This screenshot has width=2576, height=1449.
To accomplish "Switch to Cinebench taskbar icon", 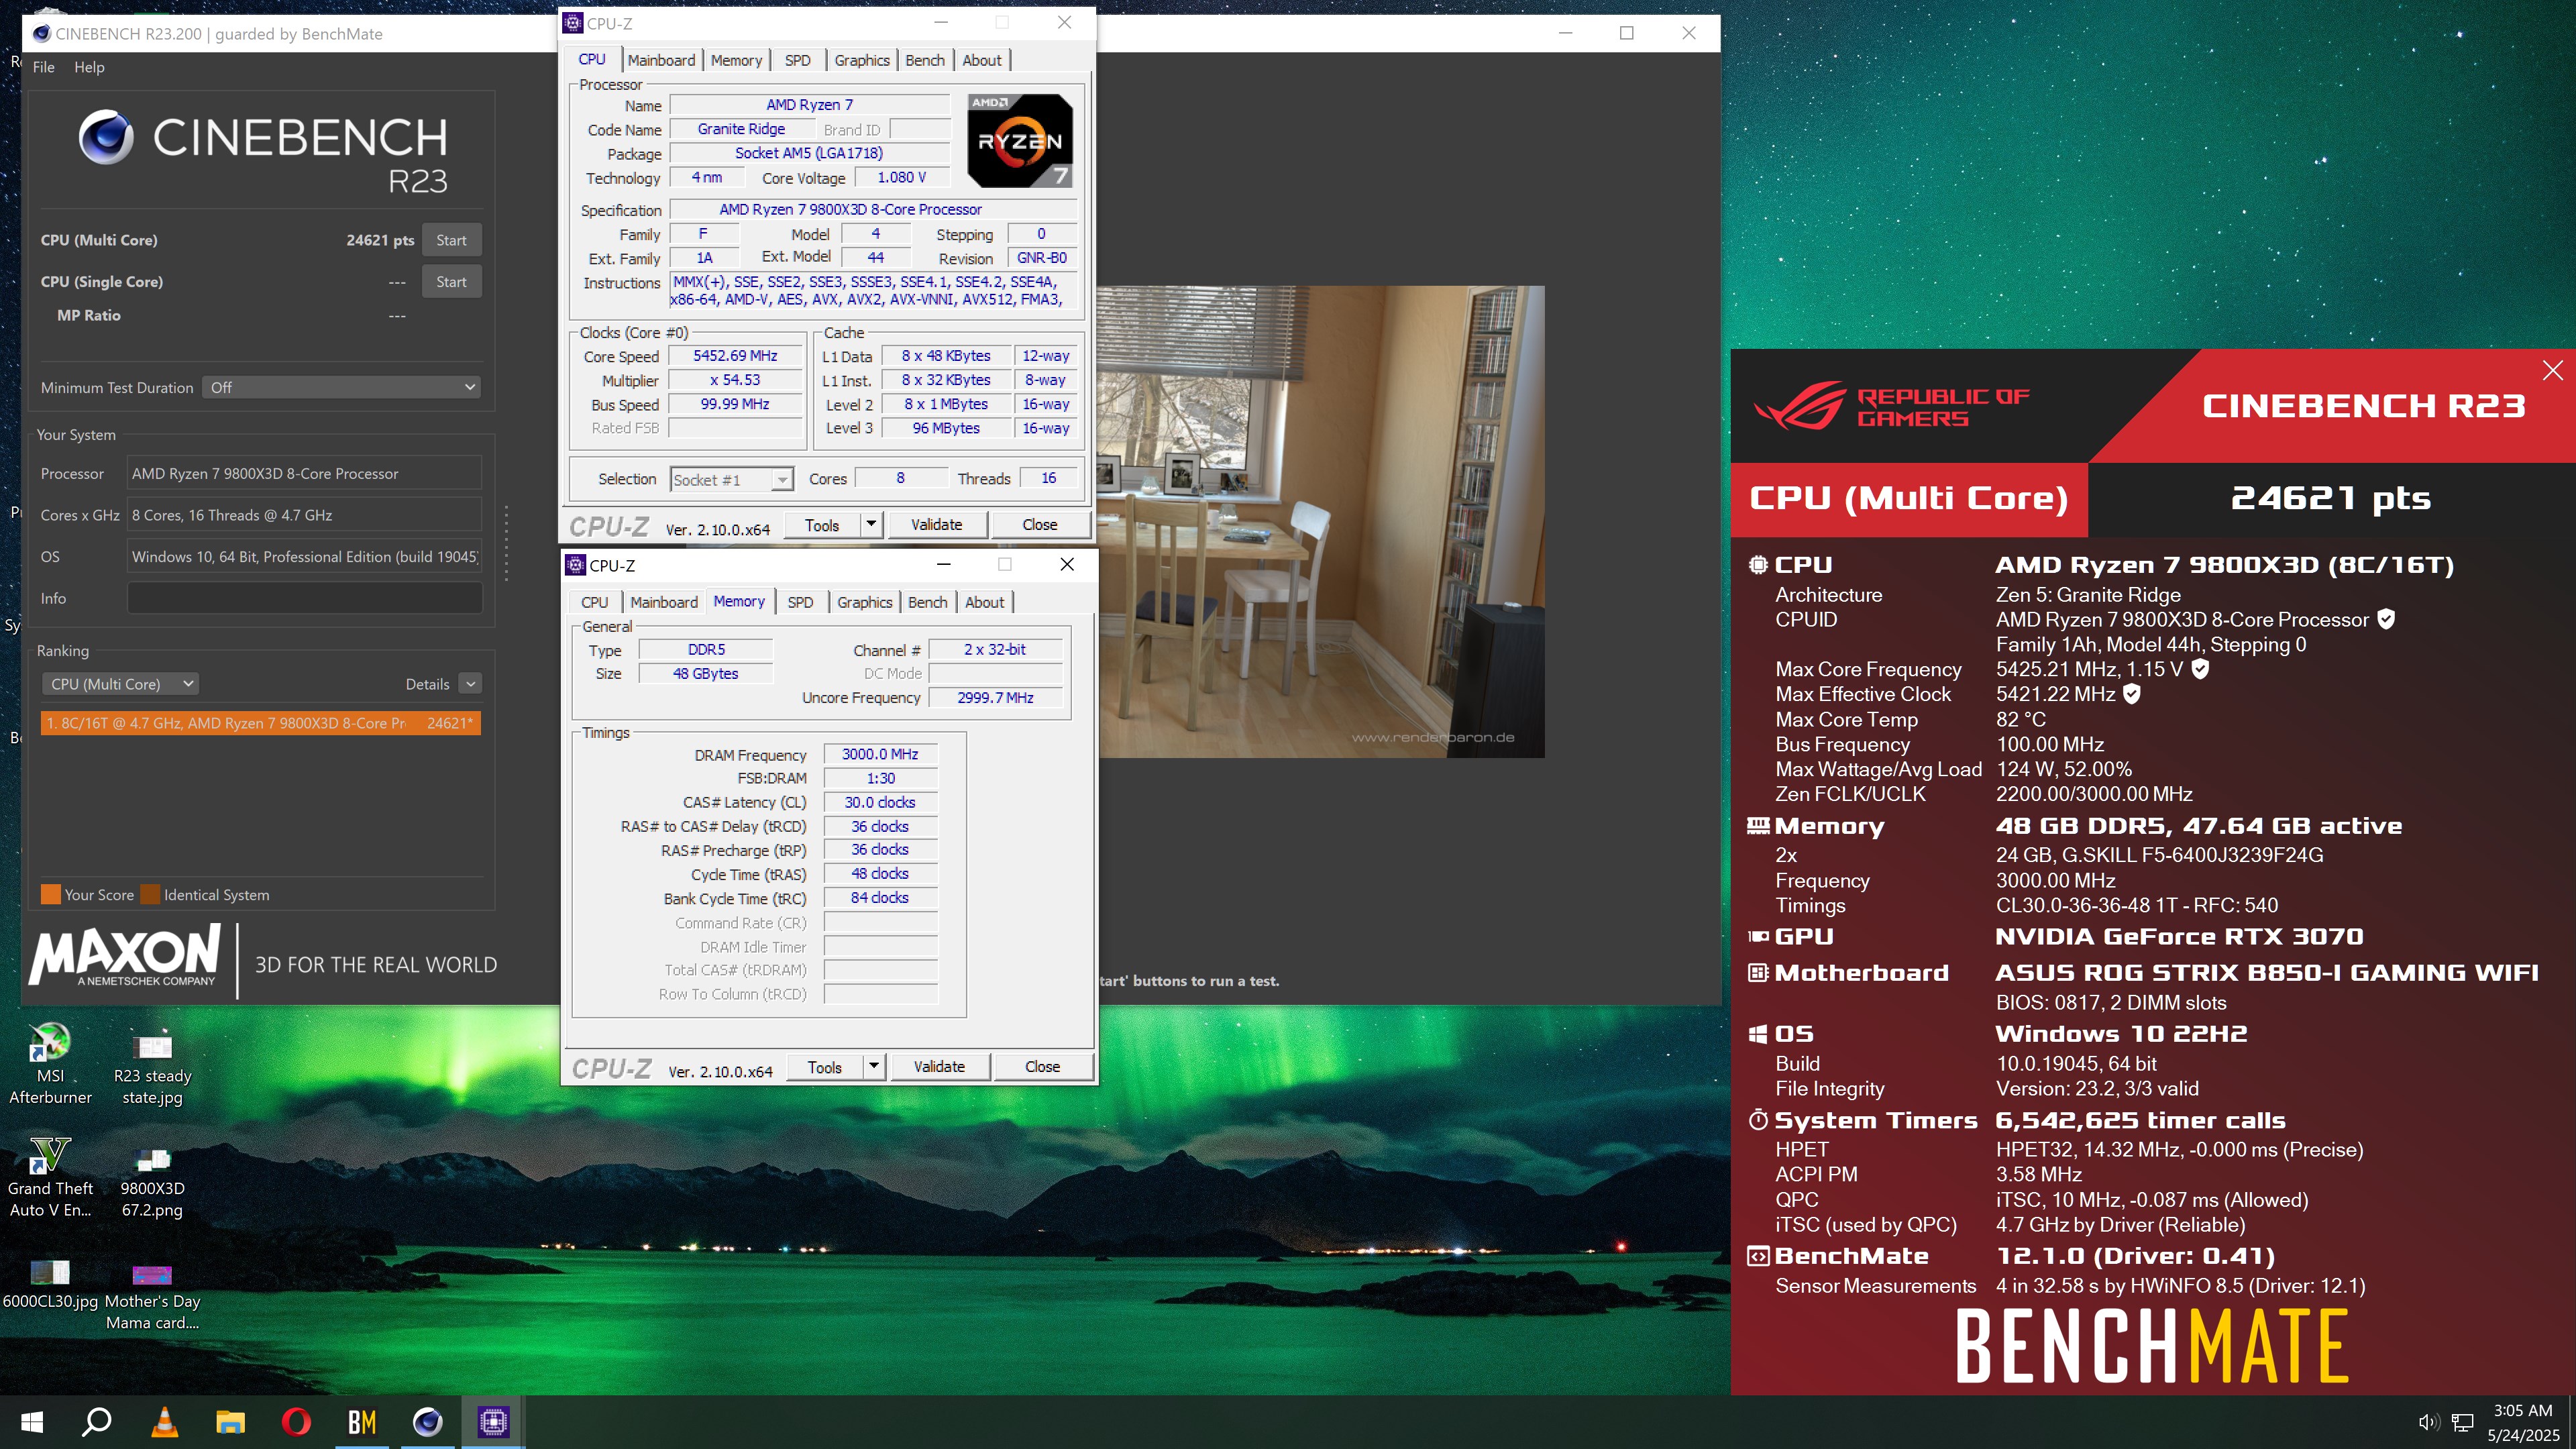I will (428, 1421).
